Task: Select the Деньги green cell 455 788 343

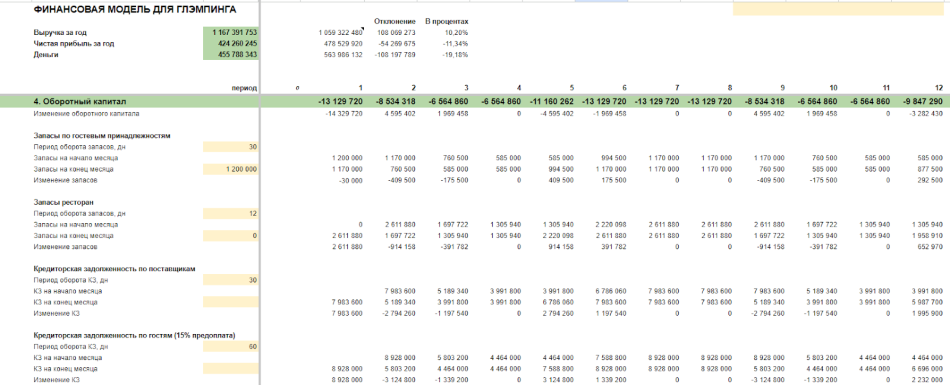Action: [231, 55]
